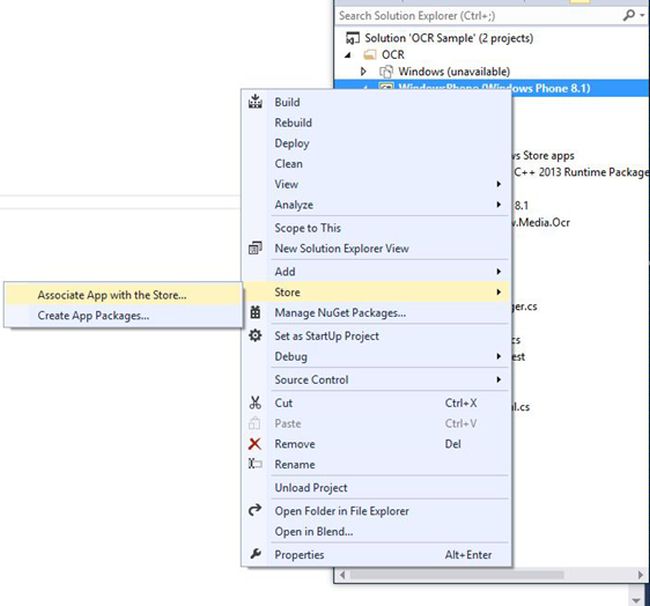
Task: Click the Open Folder arrow icon
Action: 255,510
